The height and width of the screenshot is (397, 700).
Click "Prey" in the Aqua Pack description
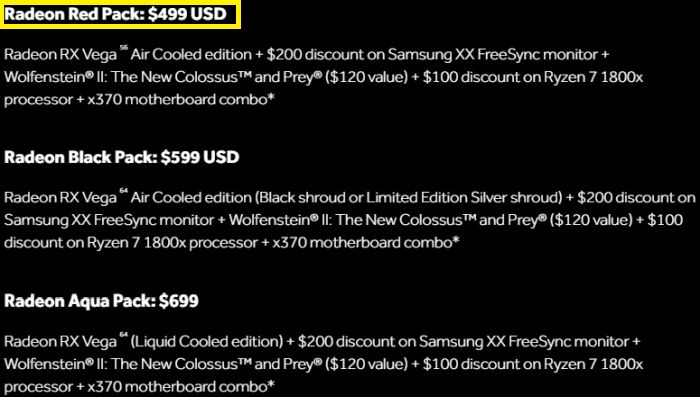click(x=296, y=364)
